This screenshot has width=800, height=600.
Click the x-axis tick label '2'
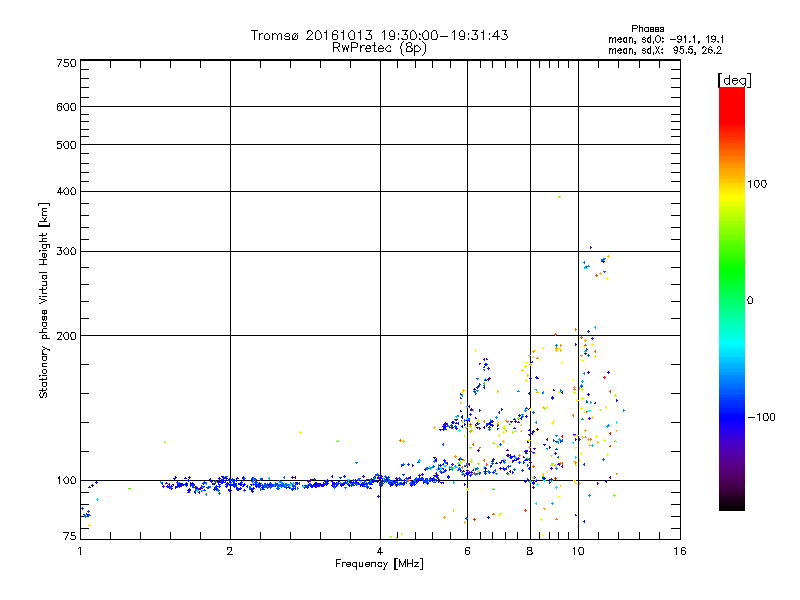(x=230, y=551)
